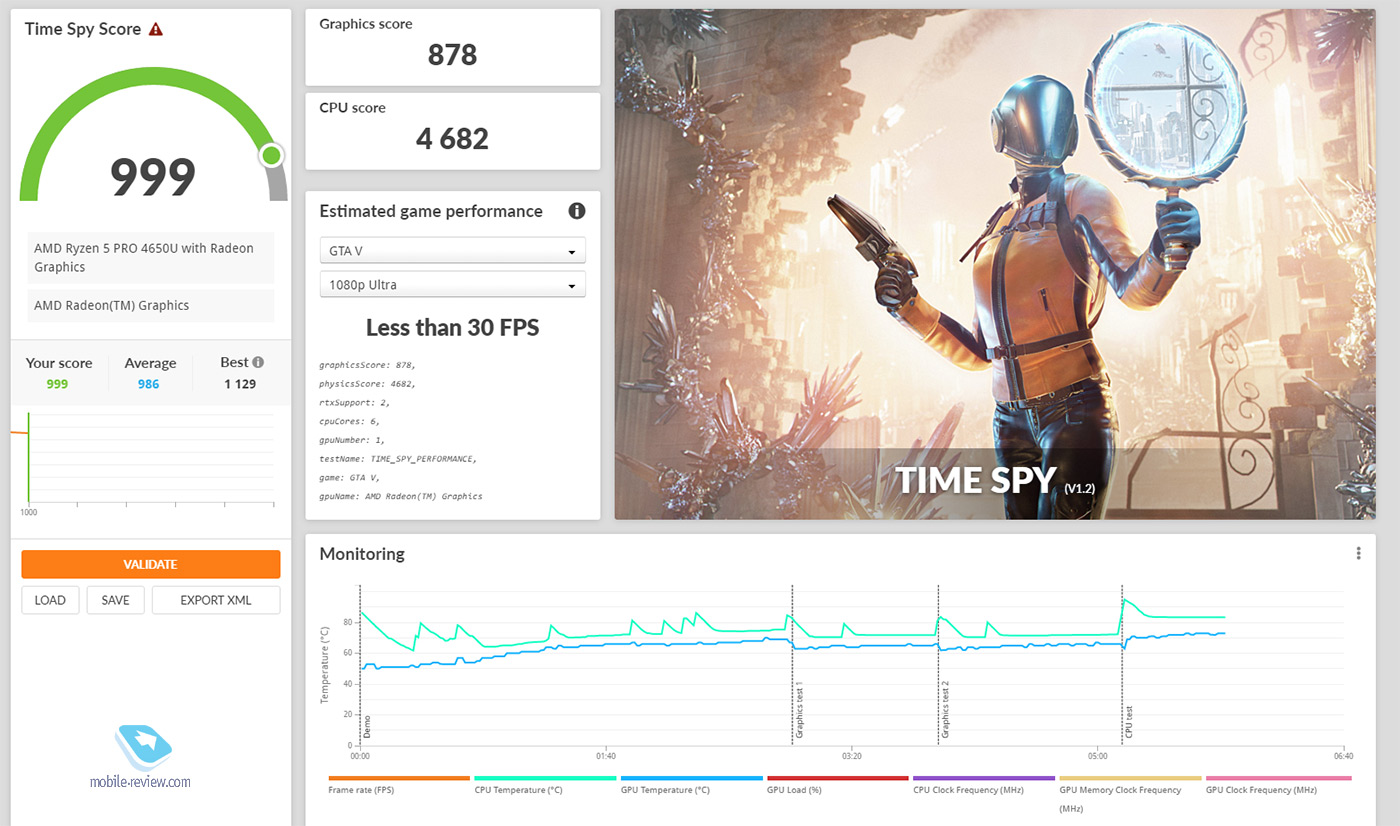
Task: Click the info icon next to Best
Action: (x=258, y=363)
